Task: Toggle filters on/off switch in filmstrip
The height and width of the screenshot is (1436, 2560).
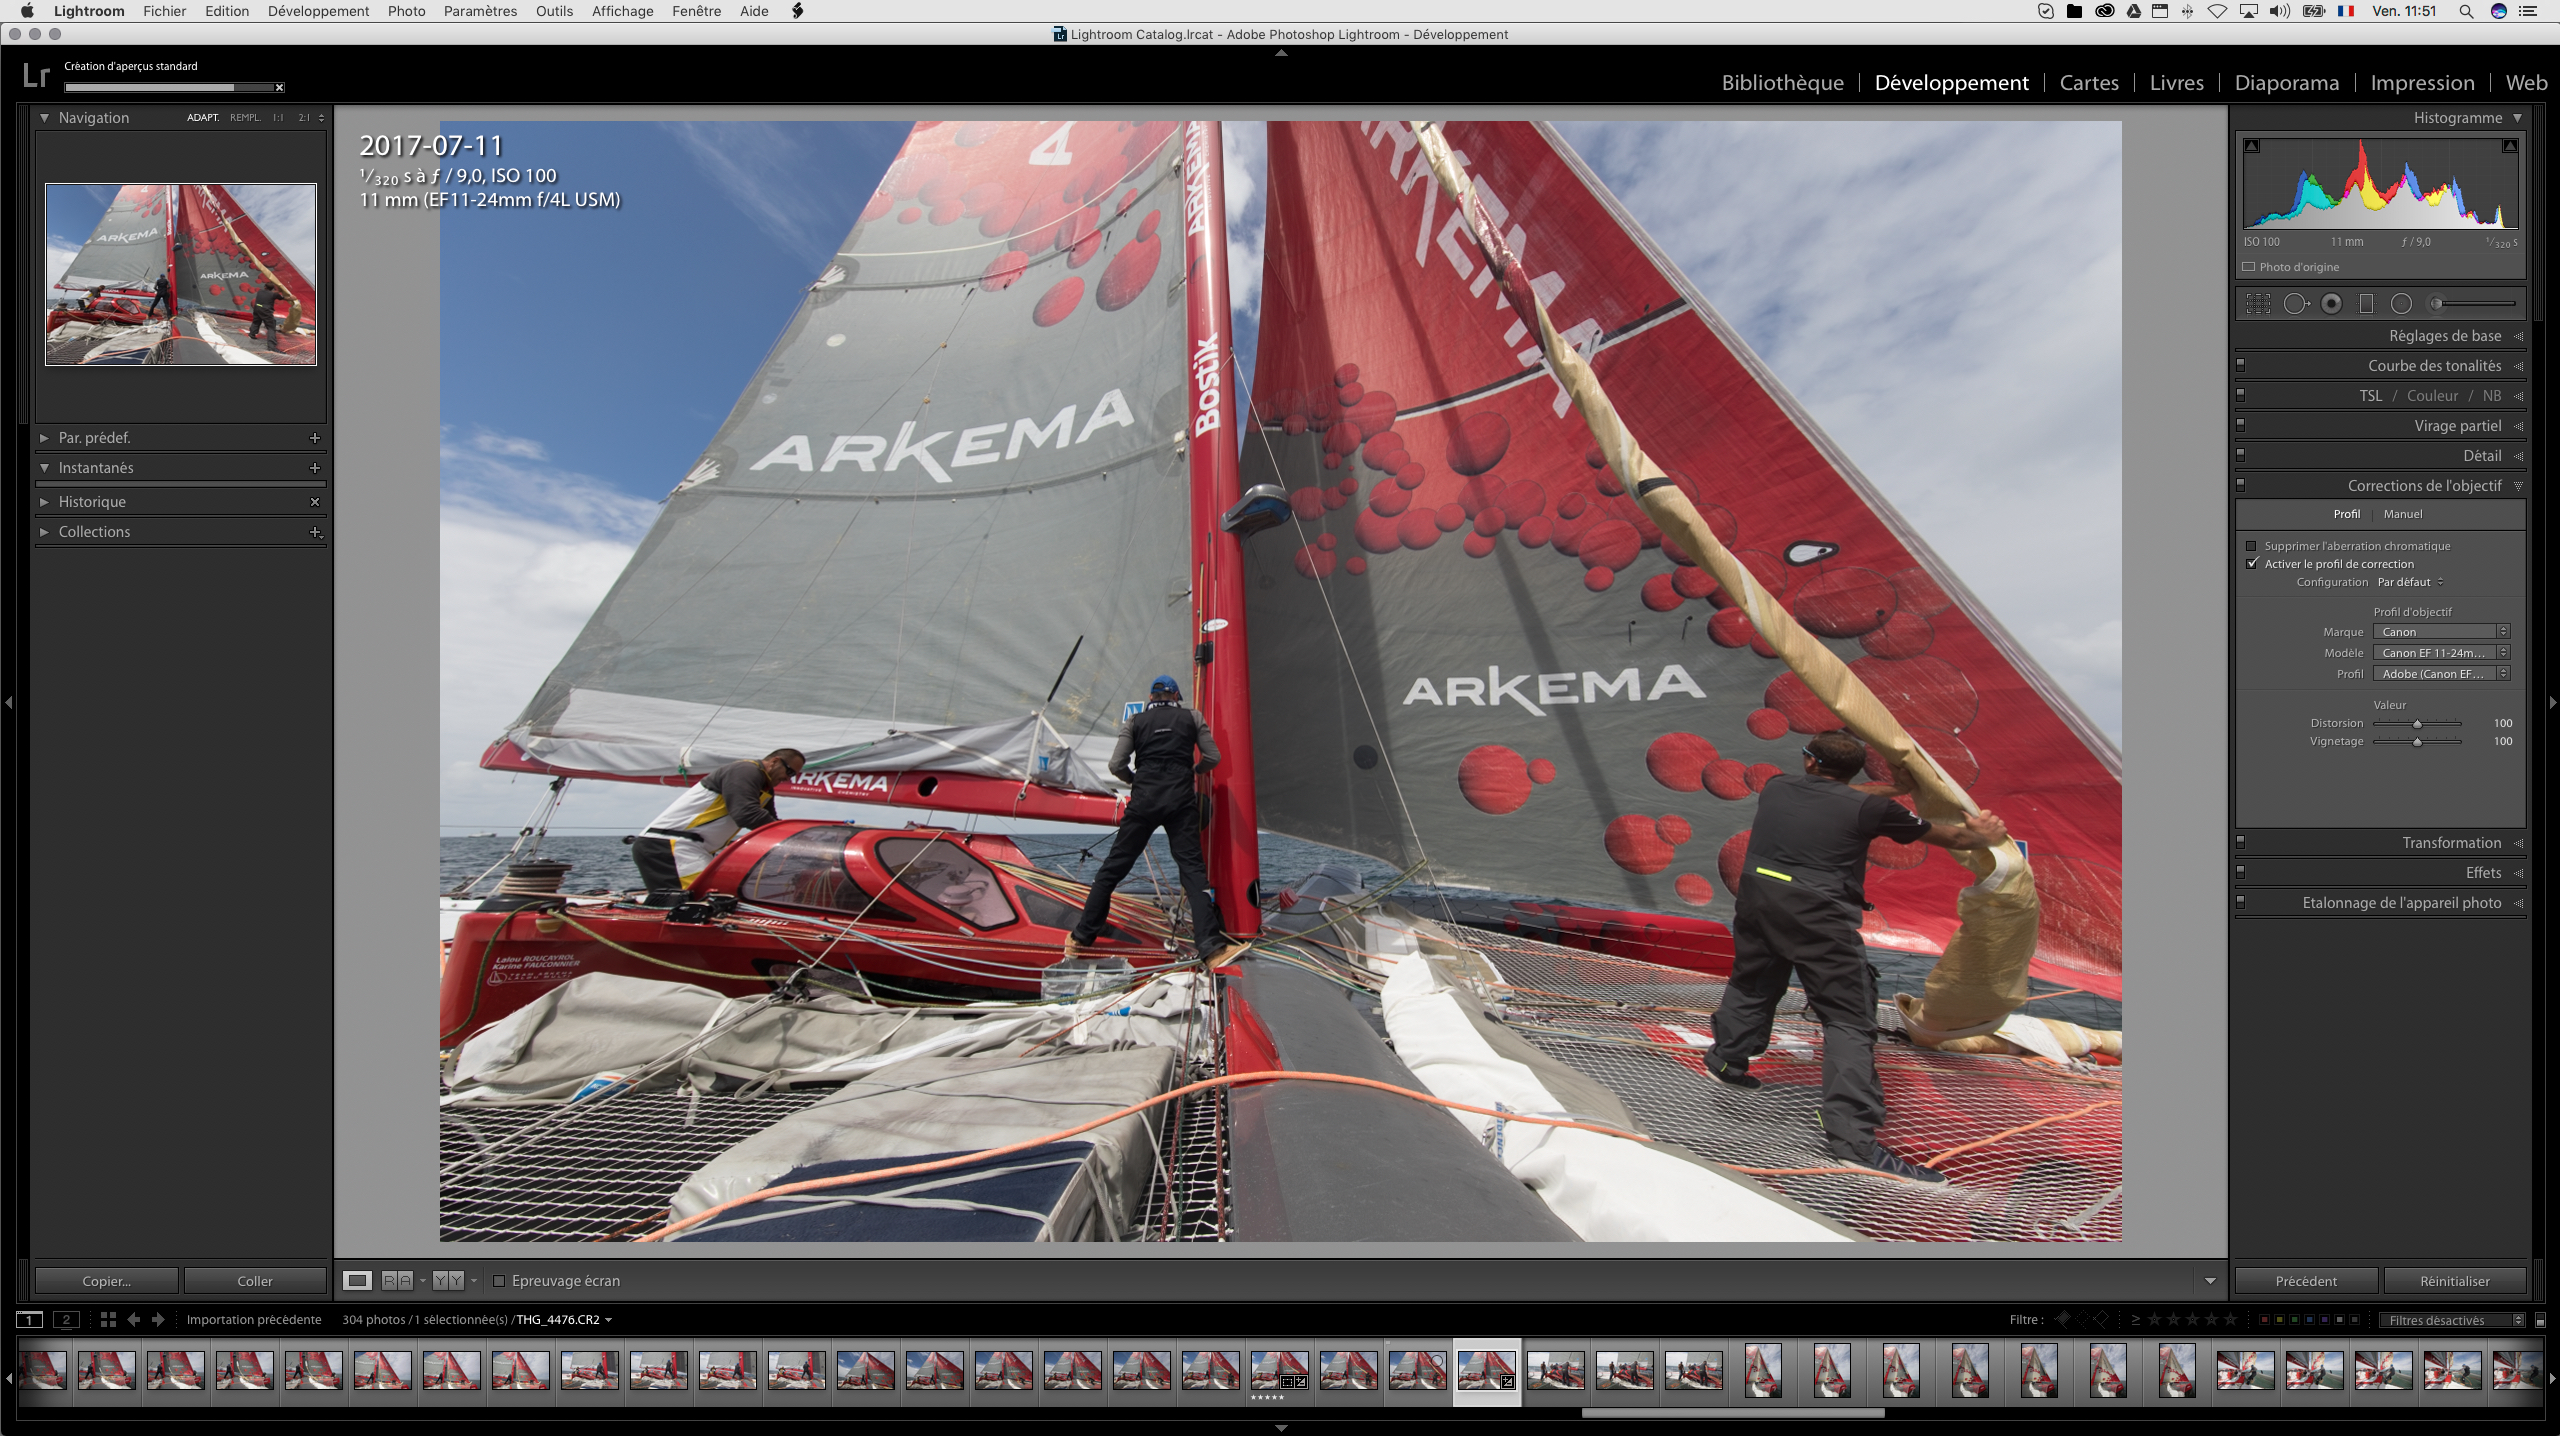Action: click(x=2541, y=1321)
